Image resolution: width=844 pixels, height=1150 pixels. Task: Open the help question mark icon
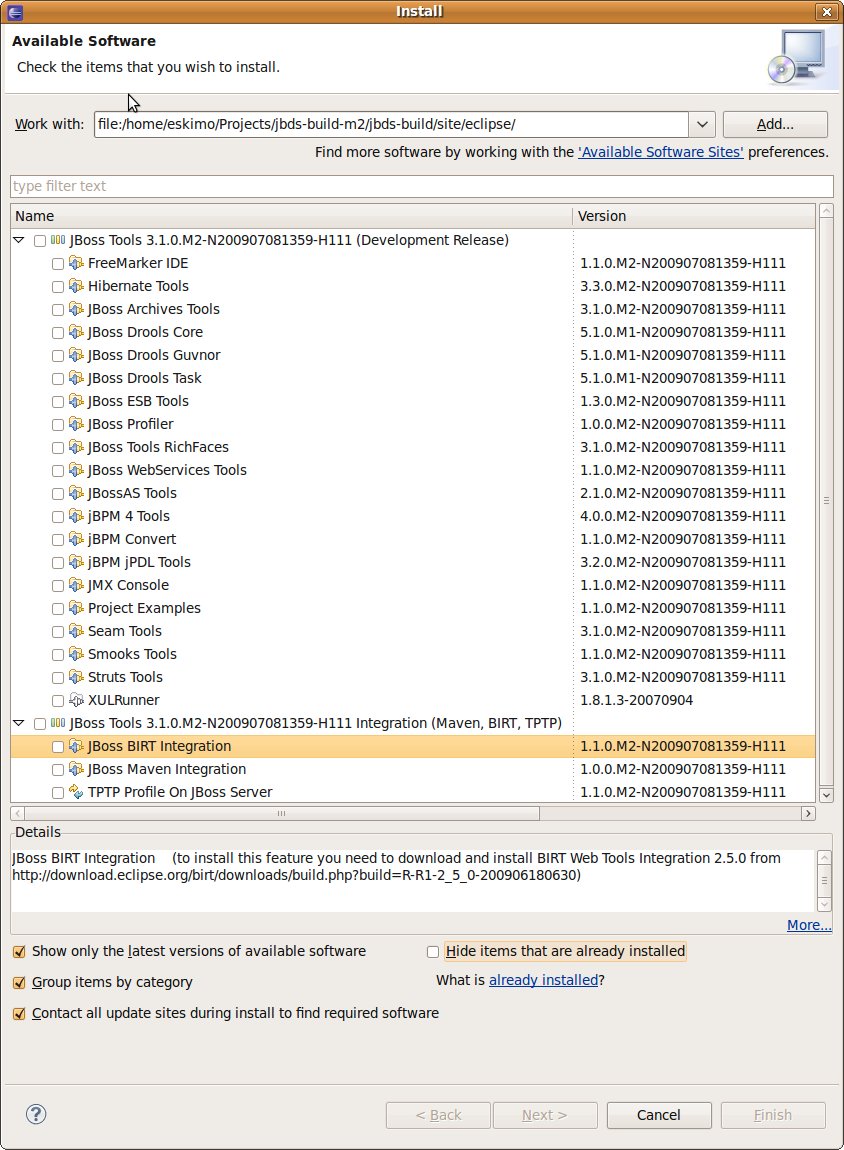[36, 1114]
